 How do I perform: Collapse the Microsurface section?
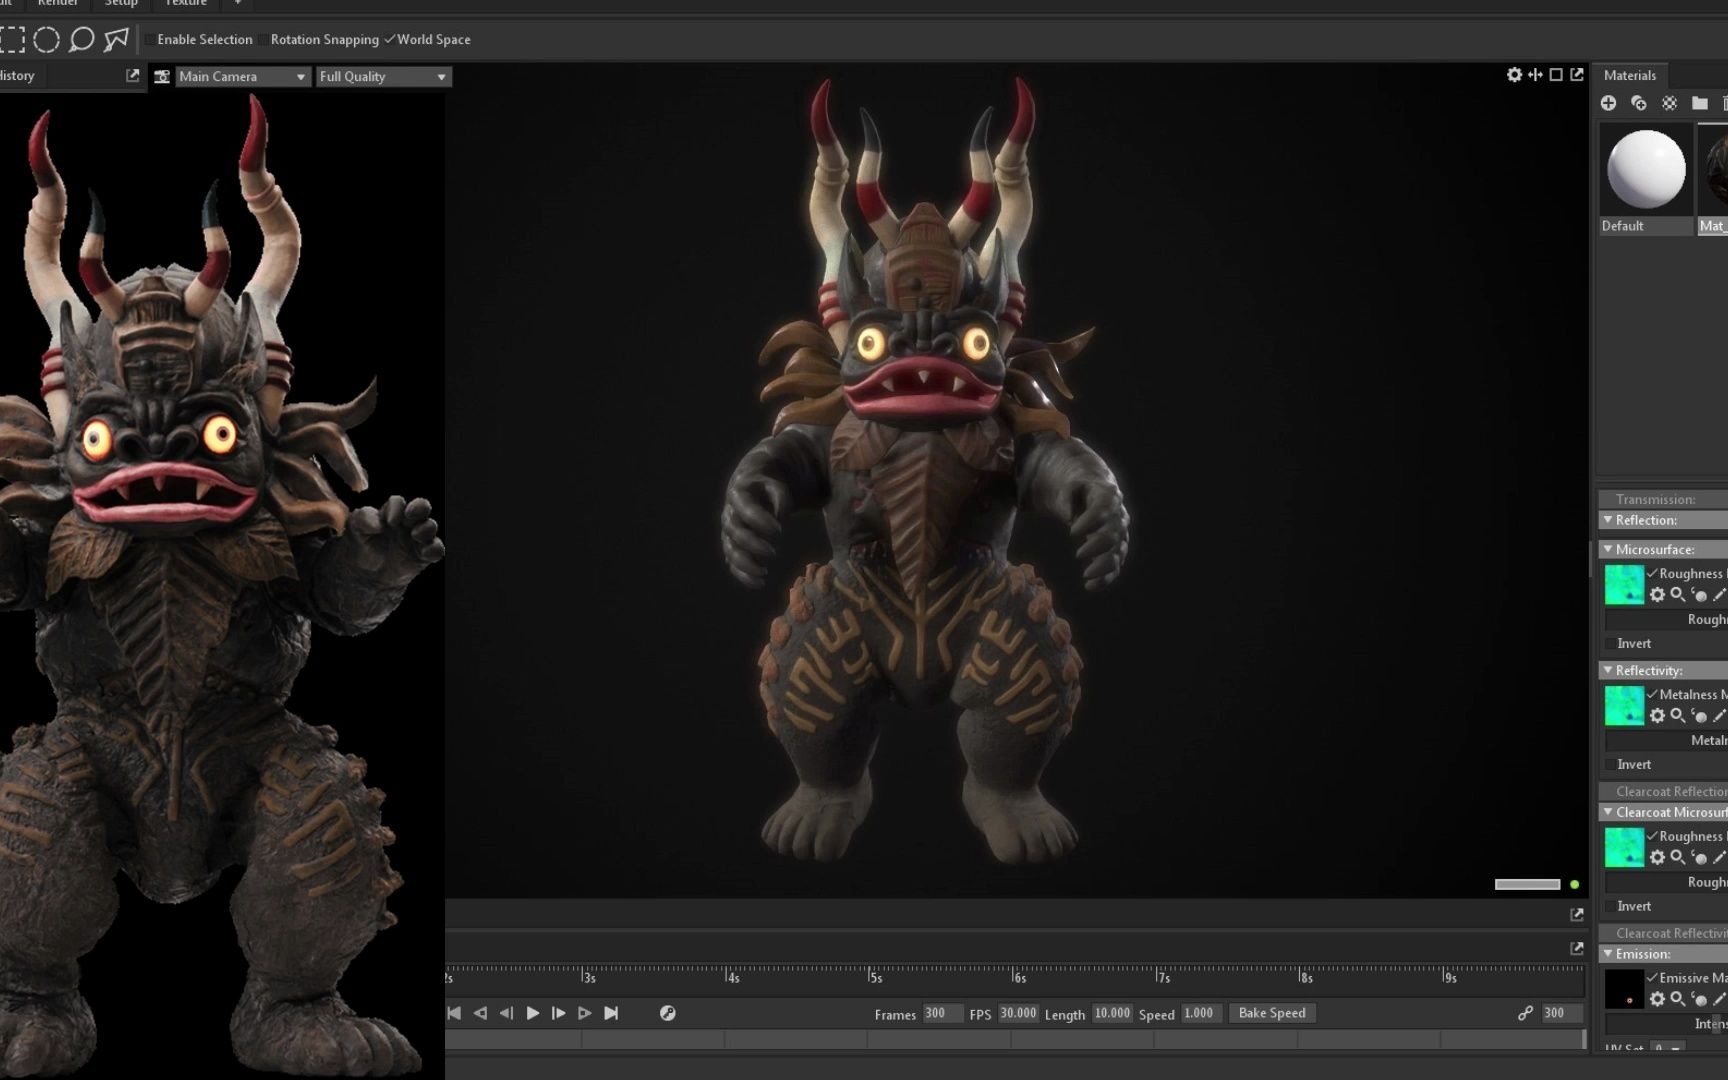click(1608, 549)
